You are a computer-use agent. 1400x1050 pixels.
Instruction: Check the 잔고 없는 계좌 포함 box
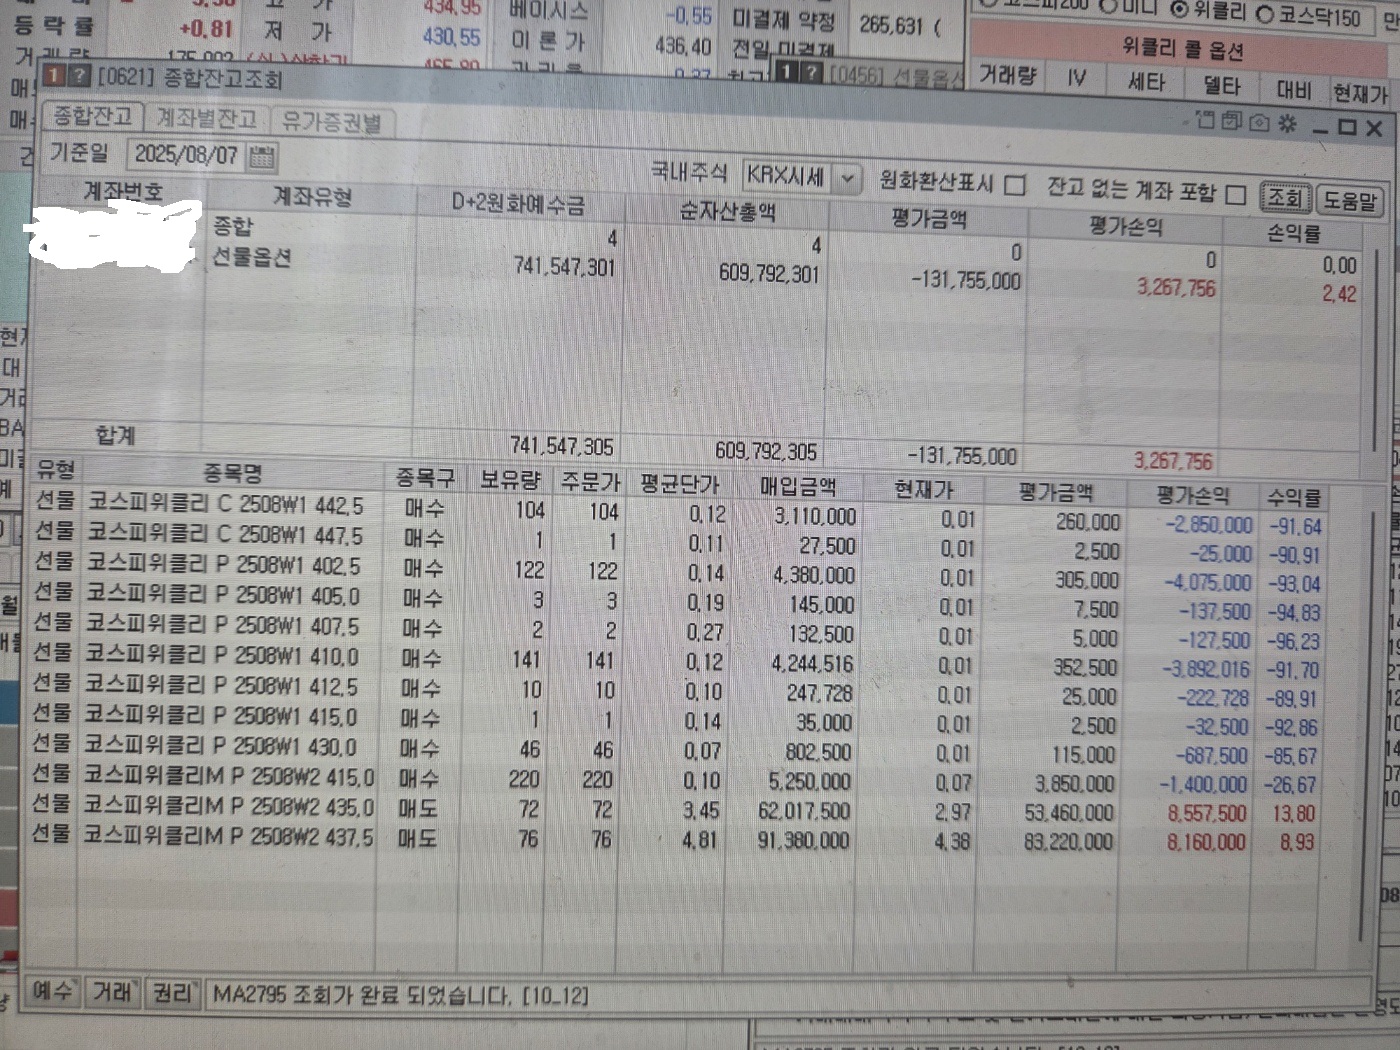tap(1236, 194)
